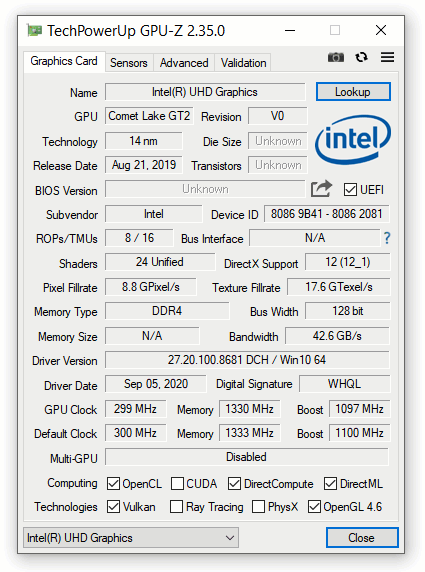Toggle the UEFI checkbox
The width and height of the screenshot is (425, 572).
[x=350, y=190]
